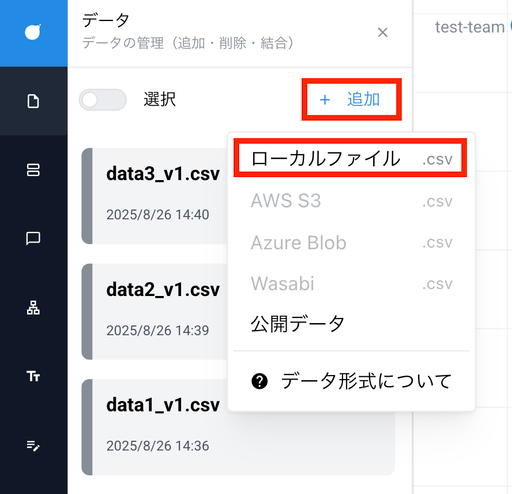Open the stacked rows icon in sidebar

tap(33, 170)
